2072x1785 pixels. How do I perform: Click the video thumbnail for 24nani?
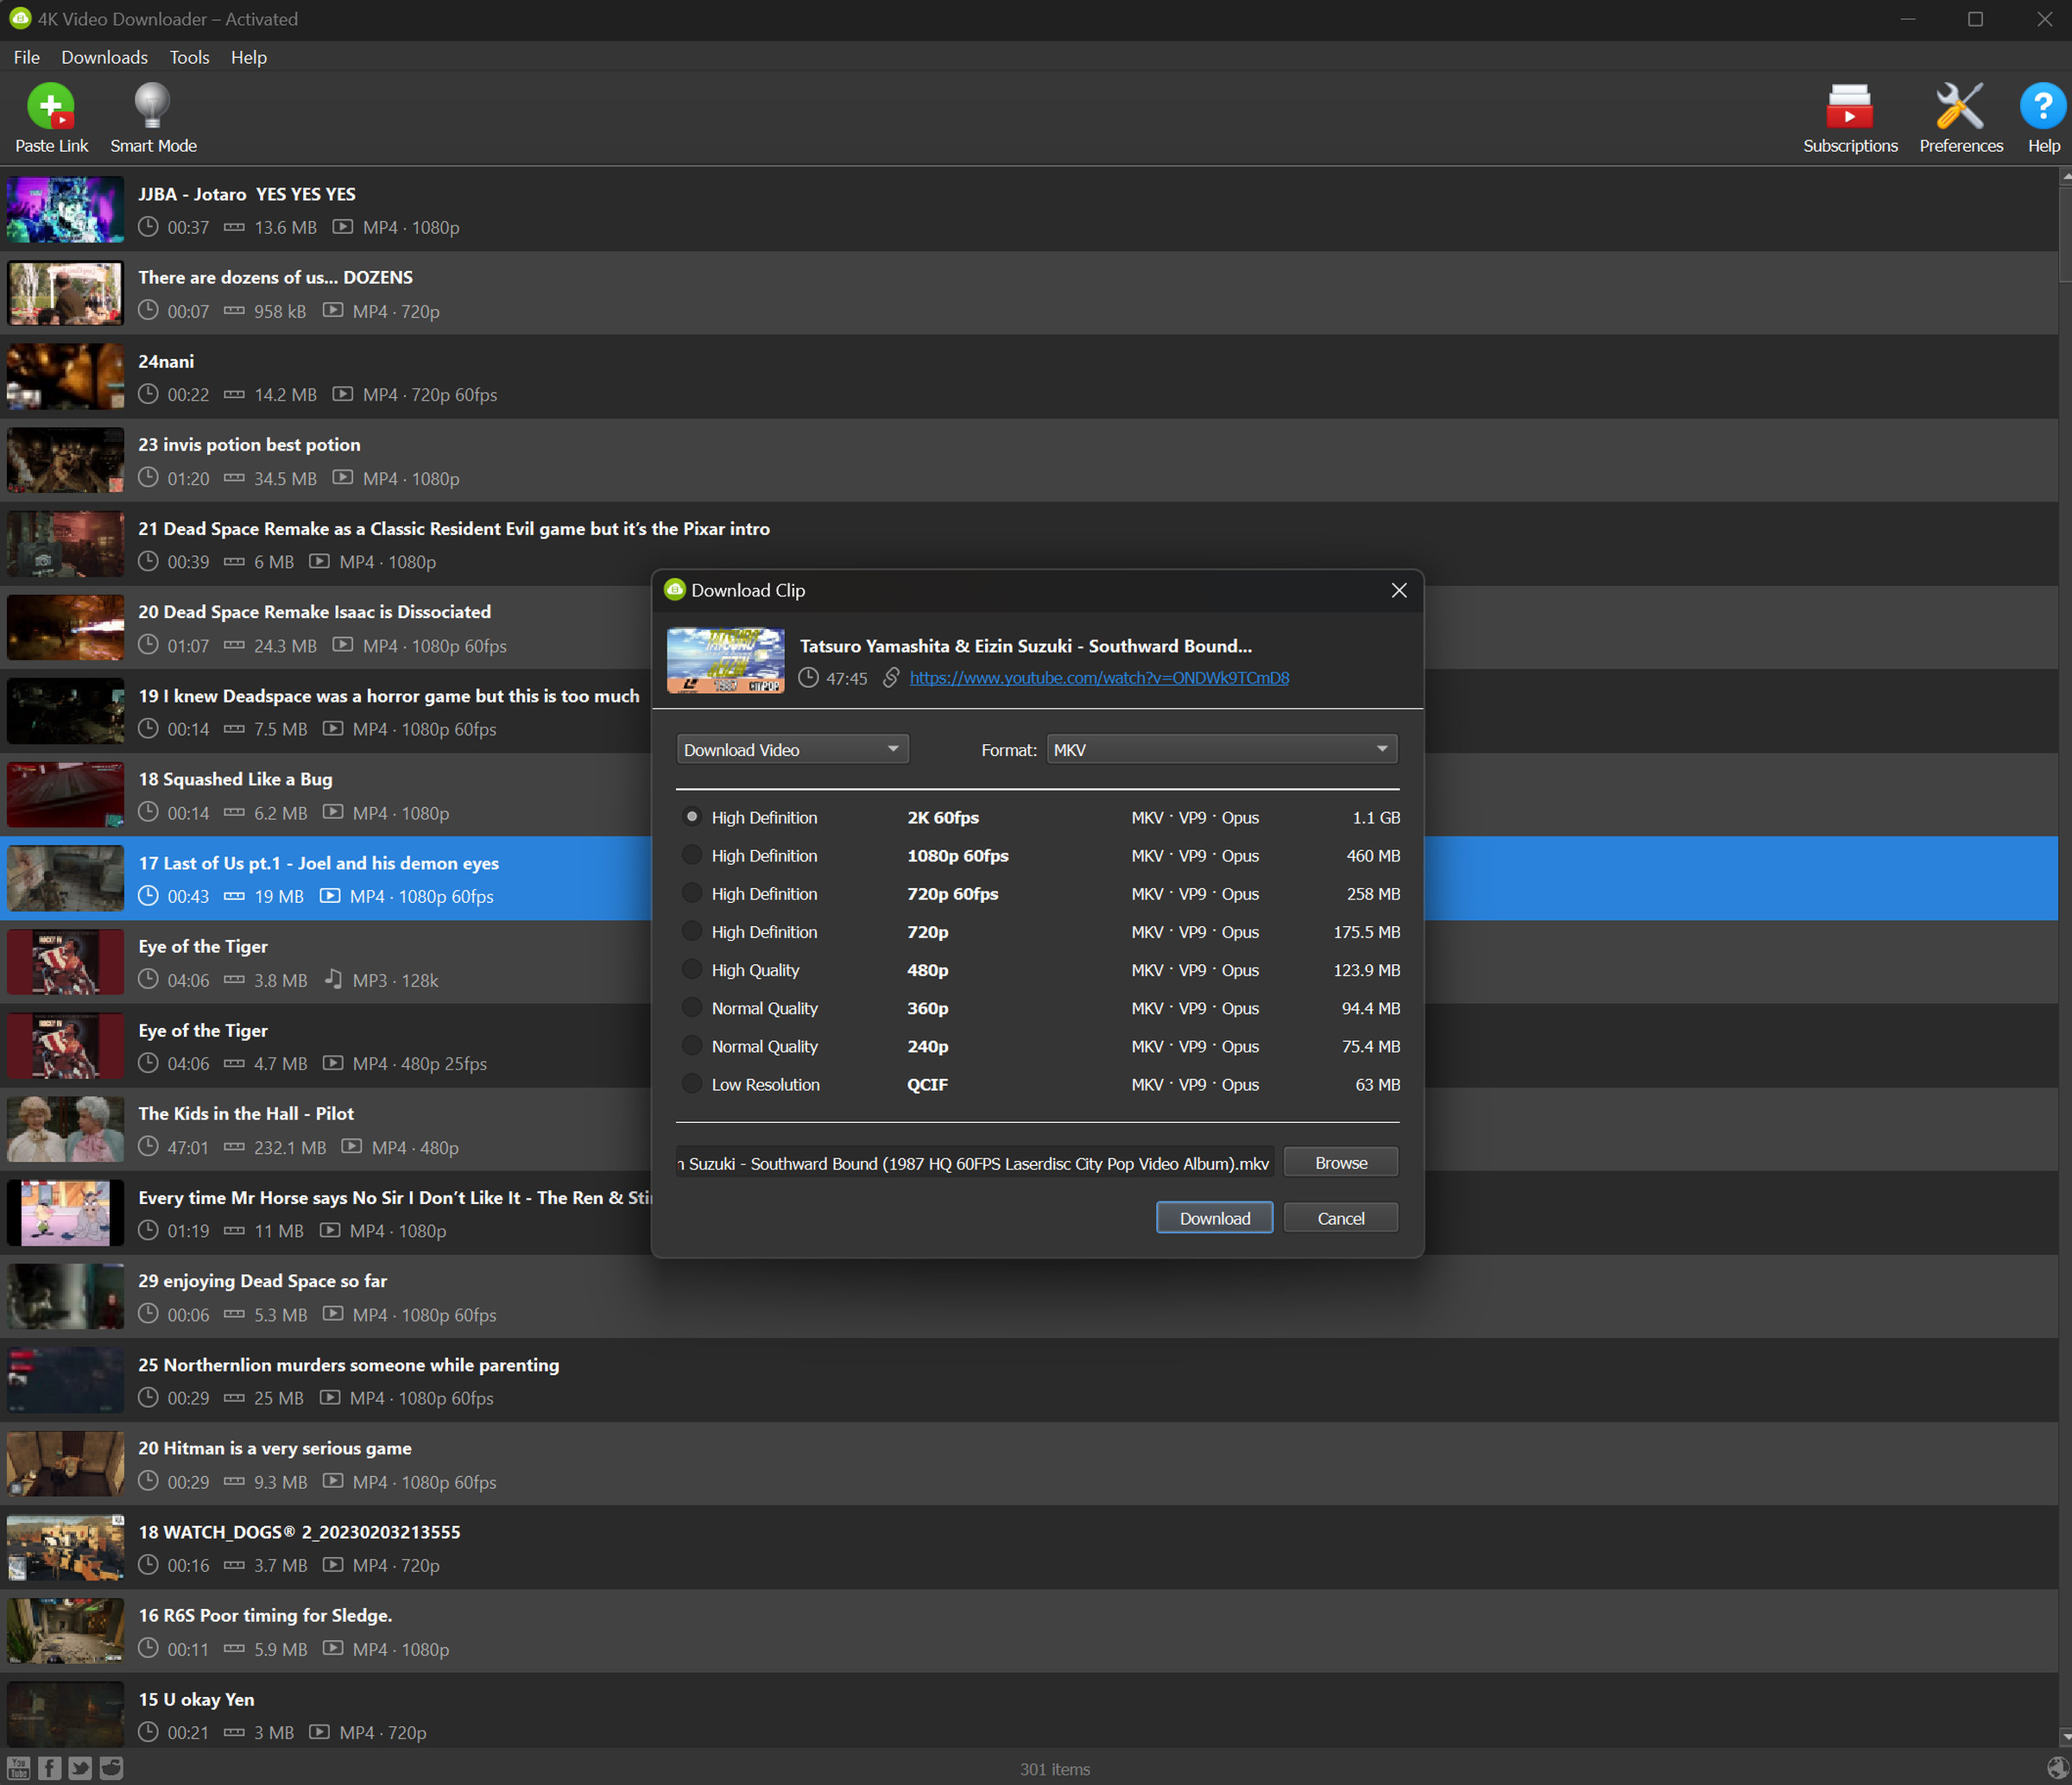[66, 377]
